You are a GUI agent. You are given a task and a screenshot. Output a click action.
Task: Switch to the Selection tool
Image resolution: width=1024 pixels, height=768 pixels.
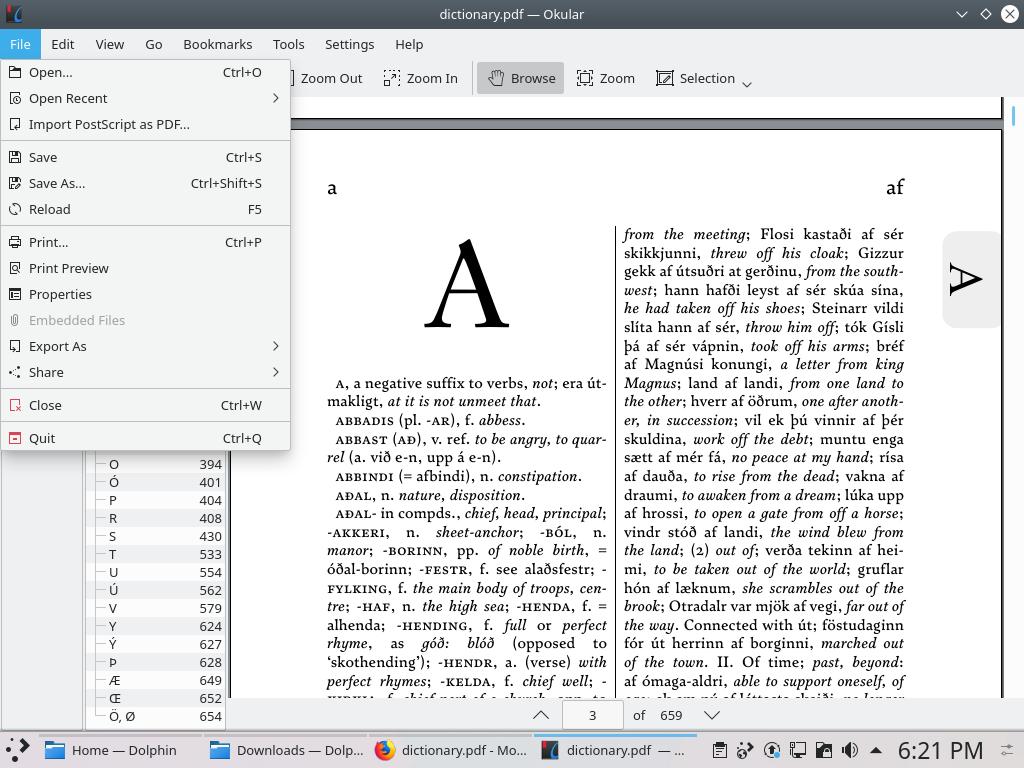[x=698, y=78]
